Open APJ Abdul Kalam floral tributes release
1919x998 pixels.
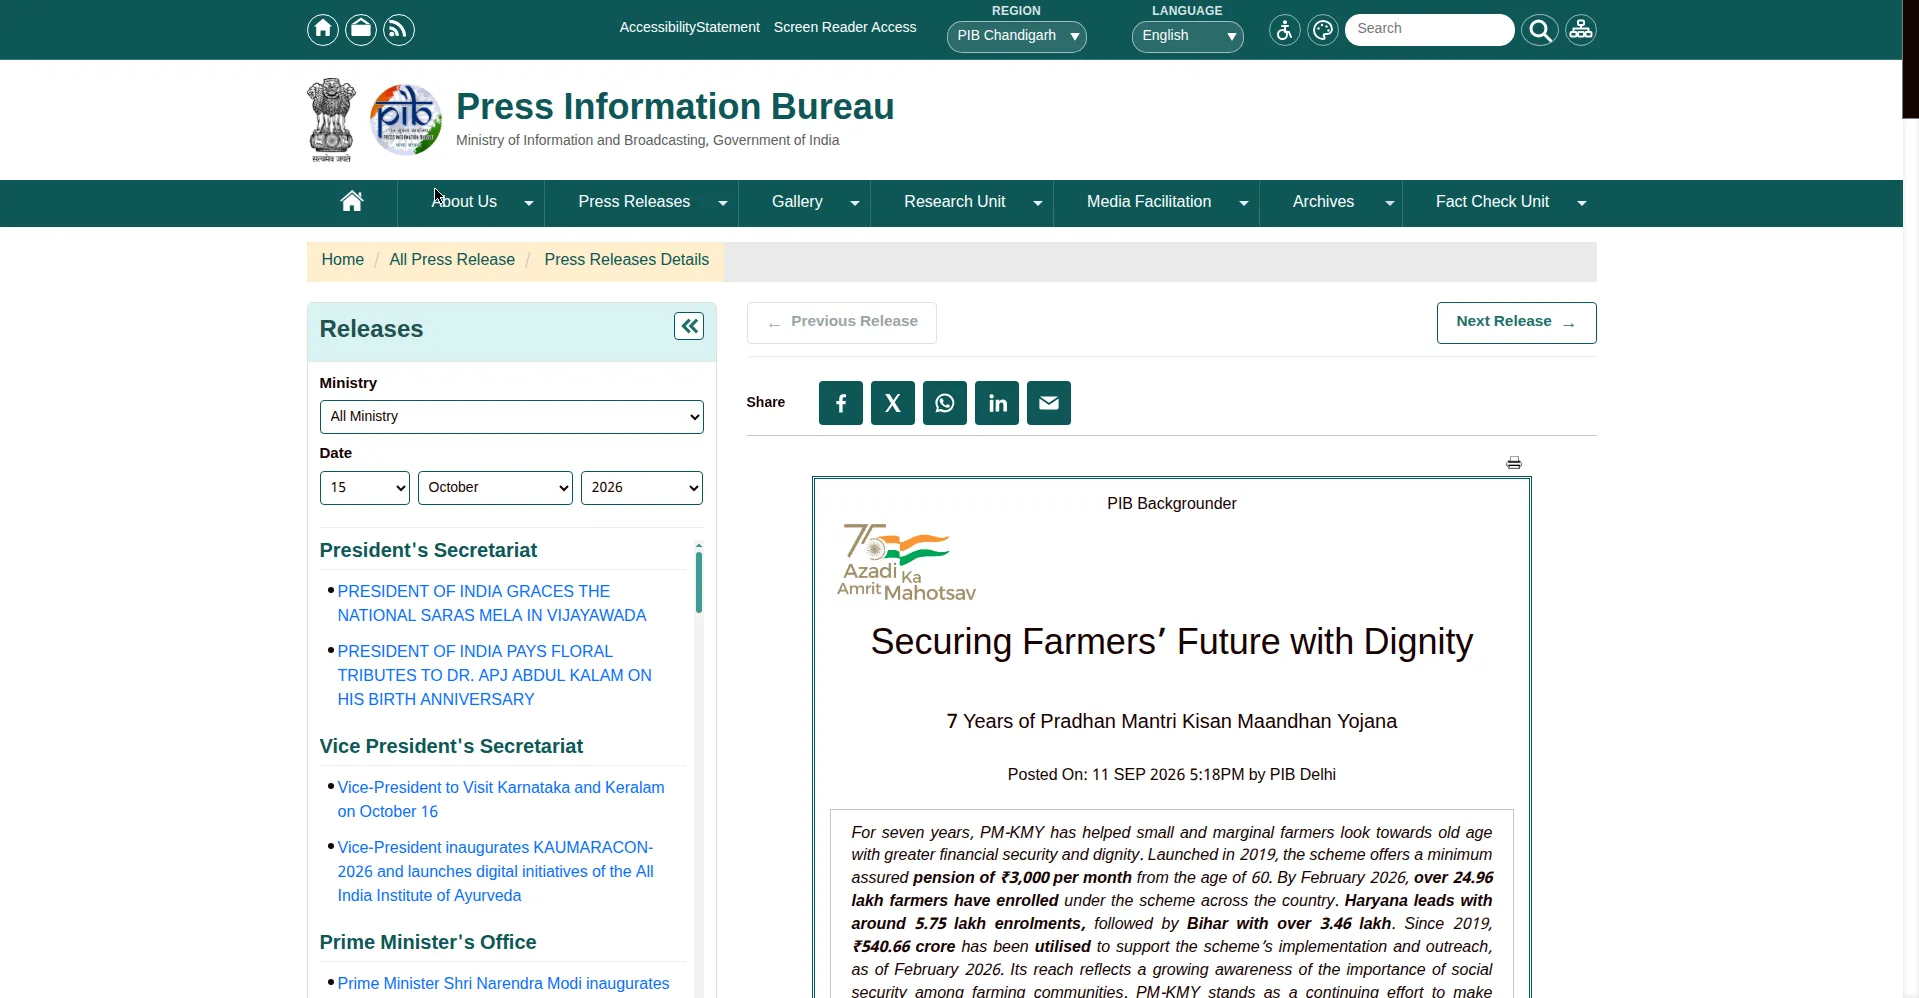(x=495, y=676)
